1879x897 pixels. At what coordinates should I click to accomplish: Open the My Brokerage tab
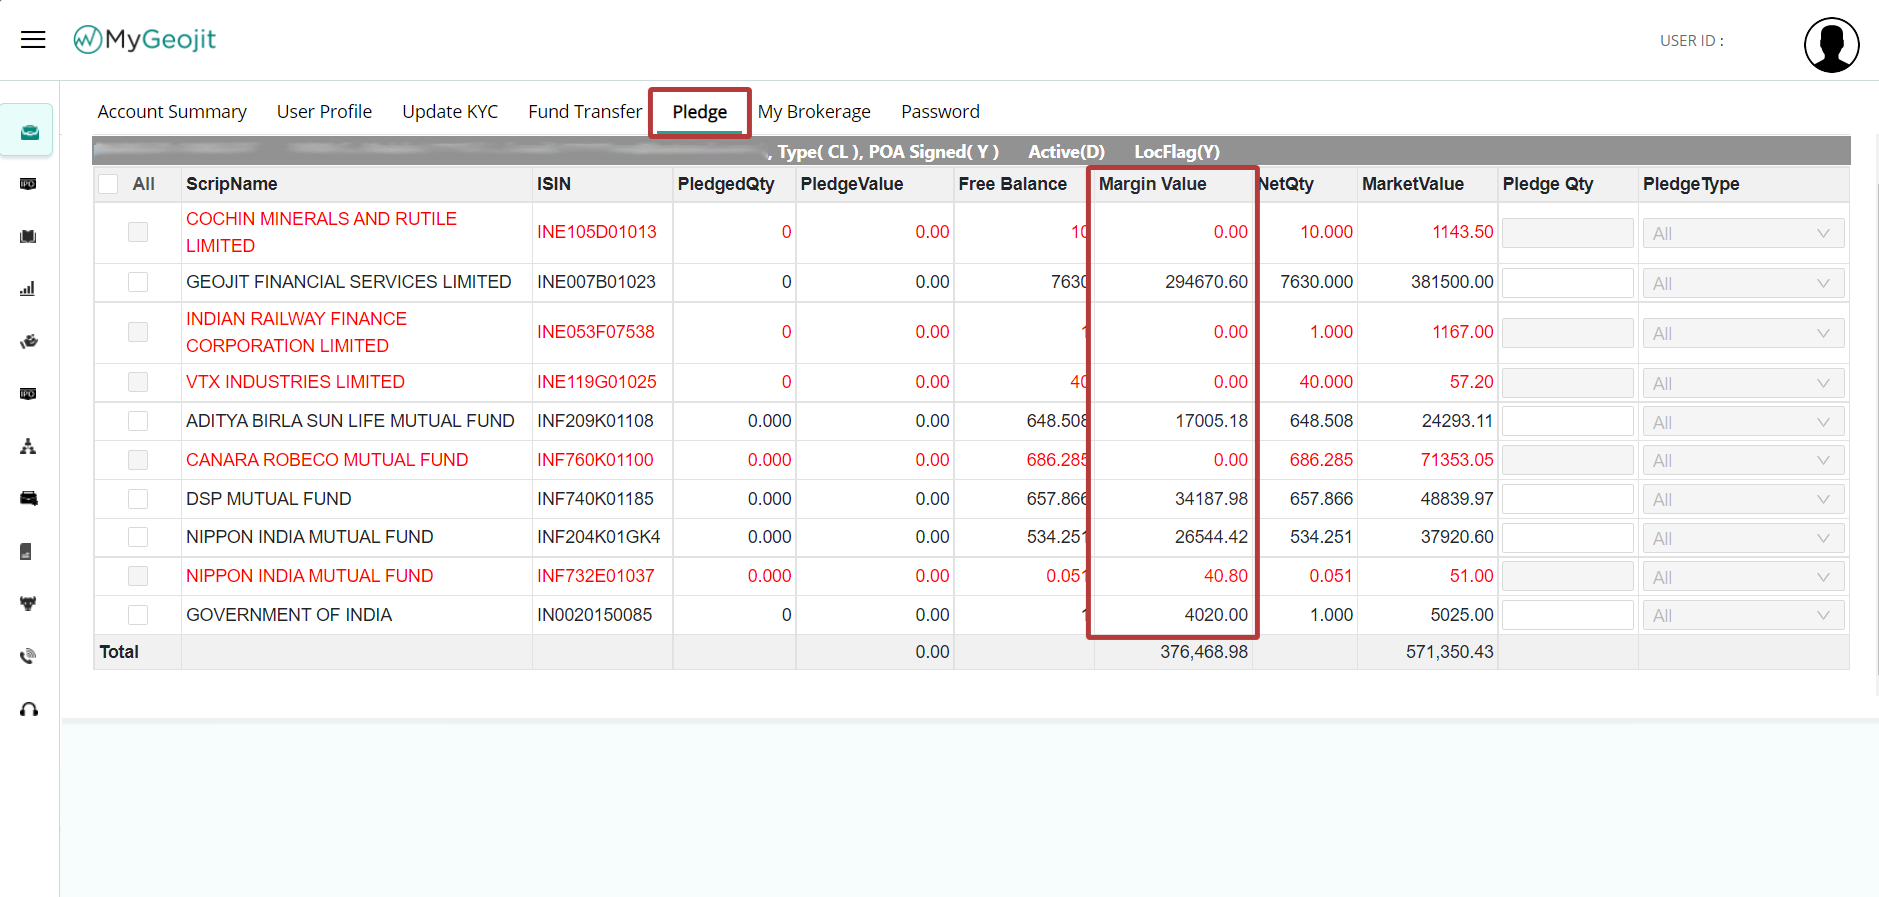coord(814,112)
